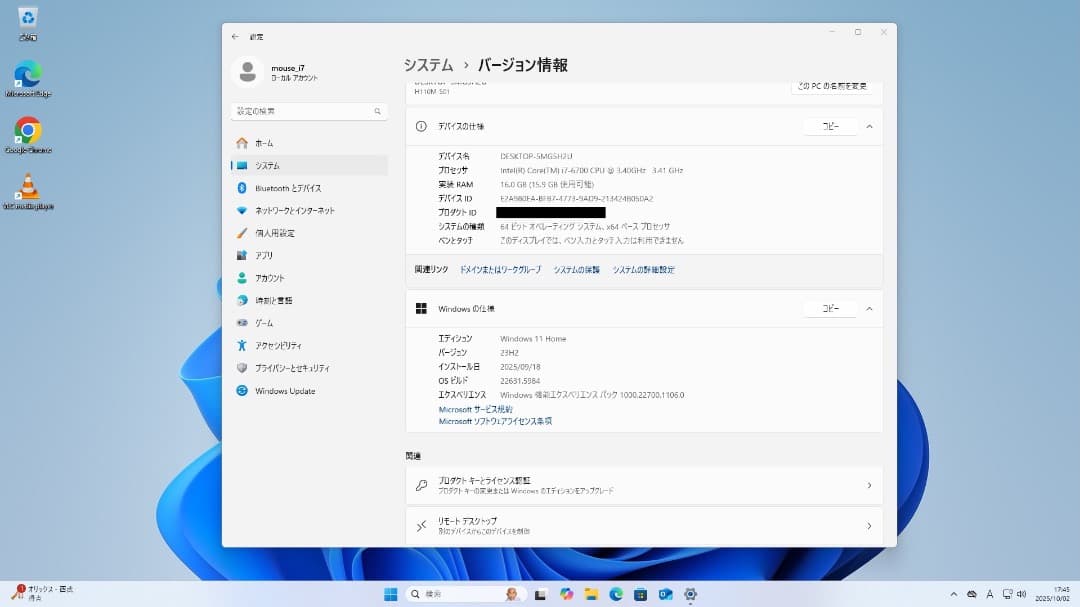The height and width of the screenshot is (607, 1080).
Task: Open Microsoft Store from the taskbar
Action: (640, 597)
